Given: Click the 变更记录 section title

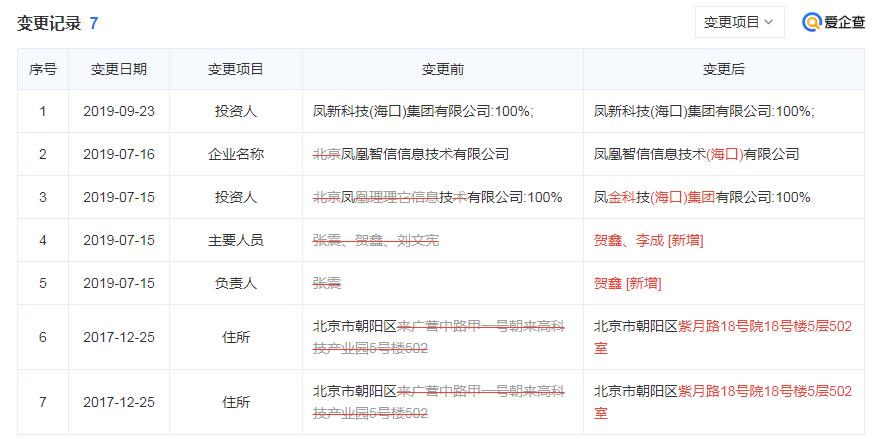Looking at the screenshot, I should pos(49,23).
